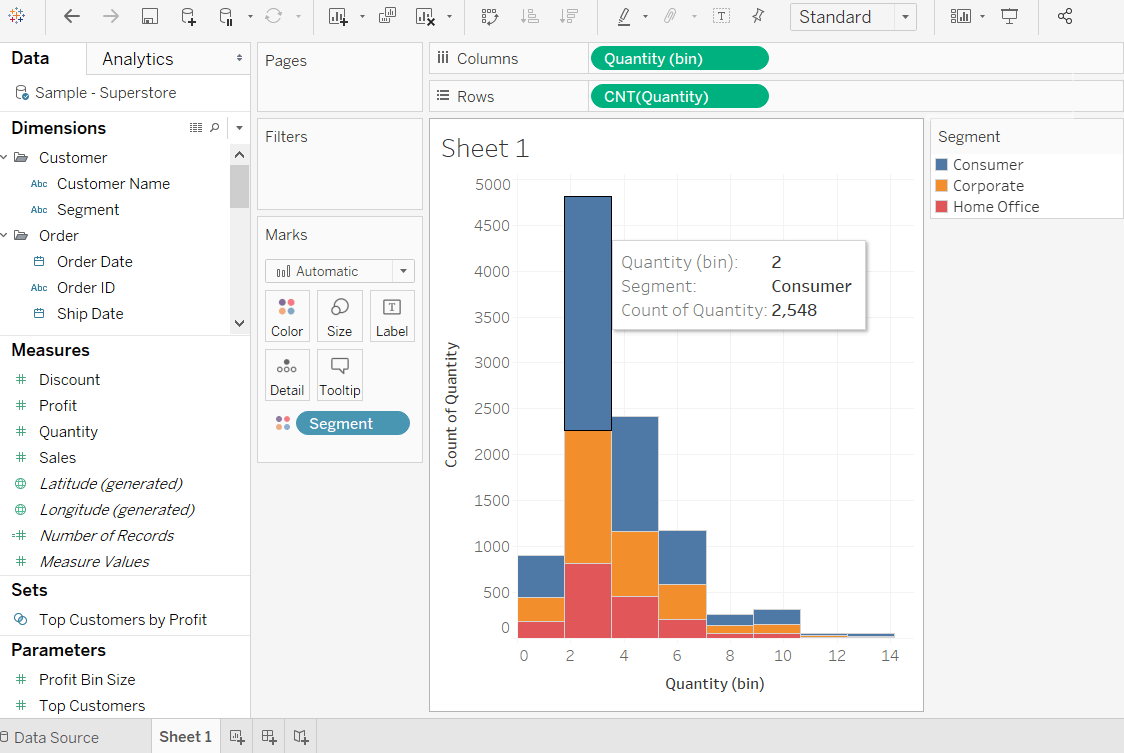Add a new dashboard from bottom tabs
1124x753 pixels.
click(x=269, y=737)
